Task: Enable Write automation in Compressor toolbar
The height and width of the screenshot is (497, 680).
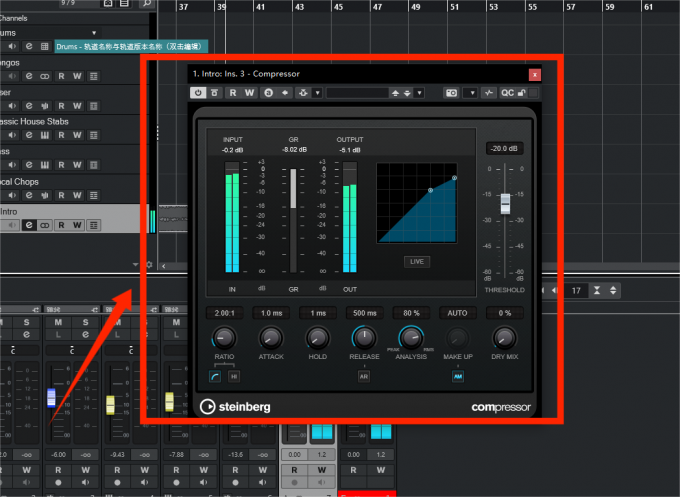Action: (x=249, y=93)
